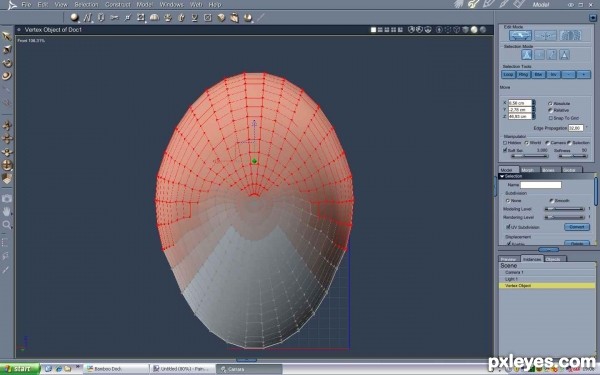Click the dark textured sphere display icon
This screenshot has height=375, width=600.
[x=483, y=29]
